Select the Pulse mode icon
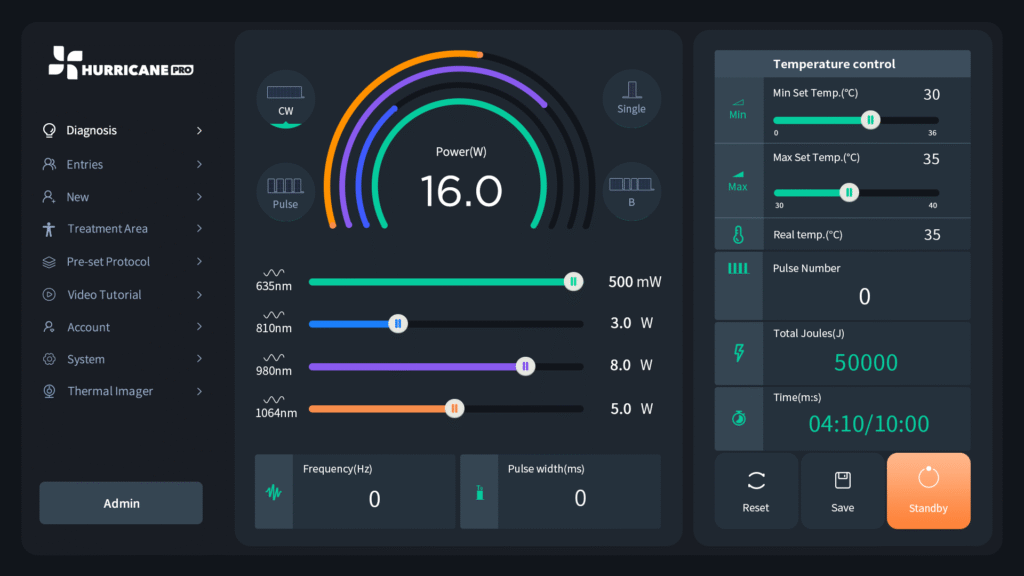1024x576 pixels. point(286,192)
